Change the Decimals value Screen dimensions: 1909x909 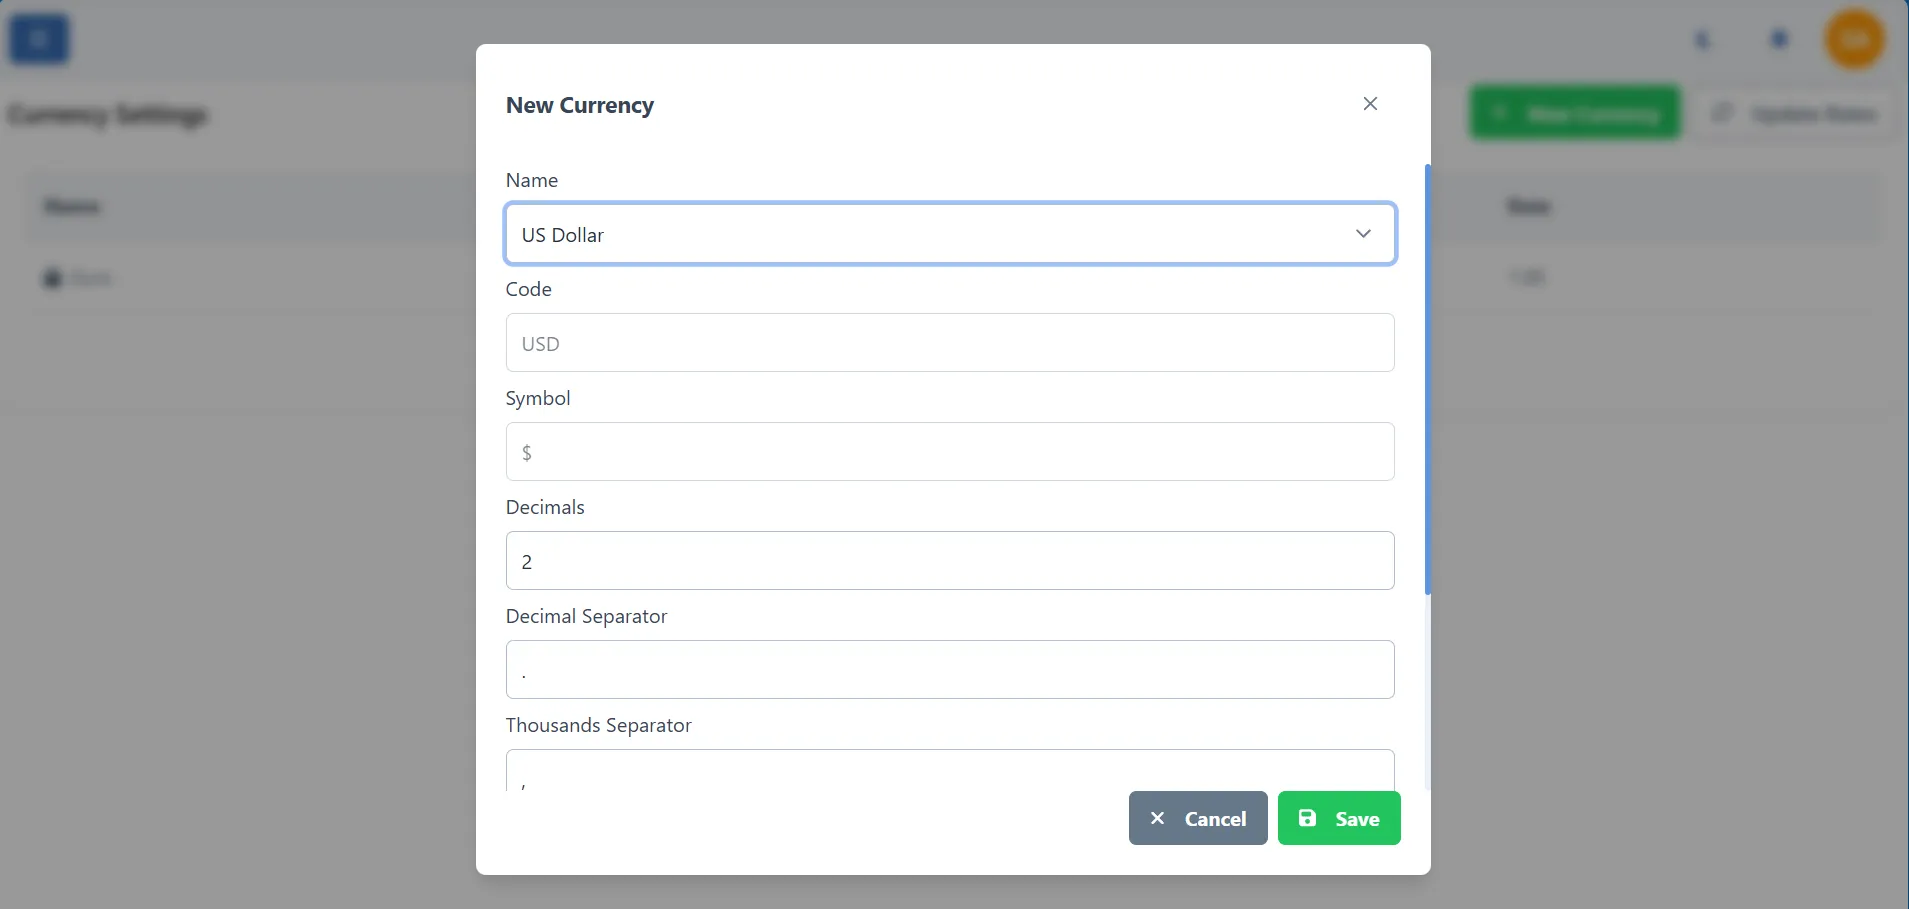point(949,560)
